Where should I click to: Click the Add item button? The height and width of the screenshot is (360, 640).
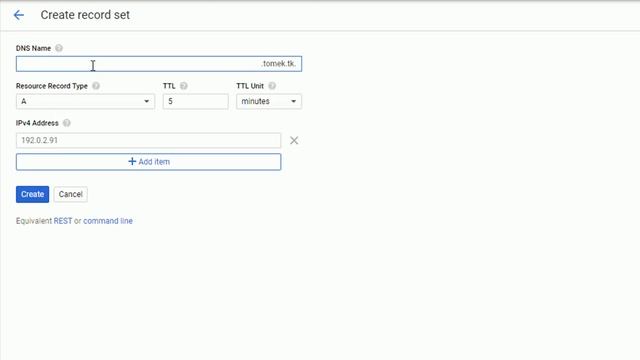149,162
